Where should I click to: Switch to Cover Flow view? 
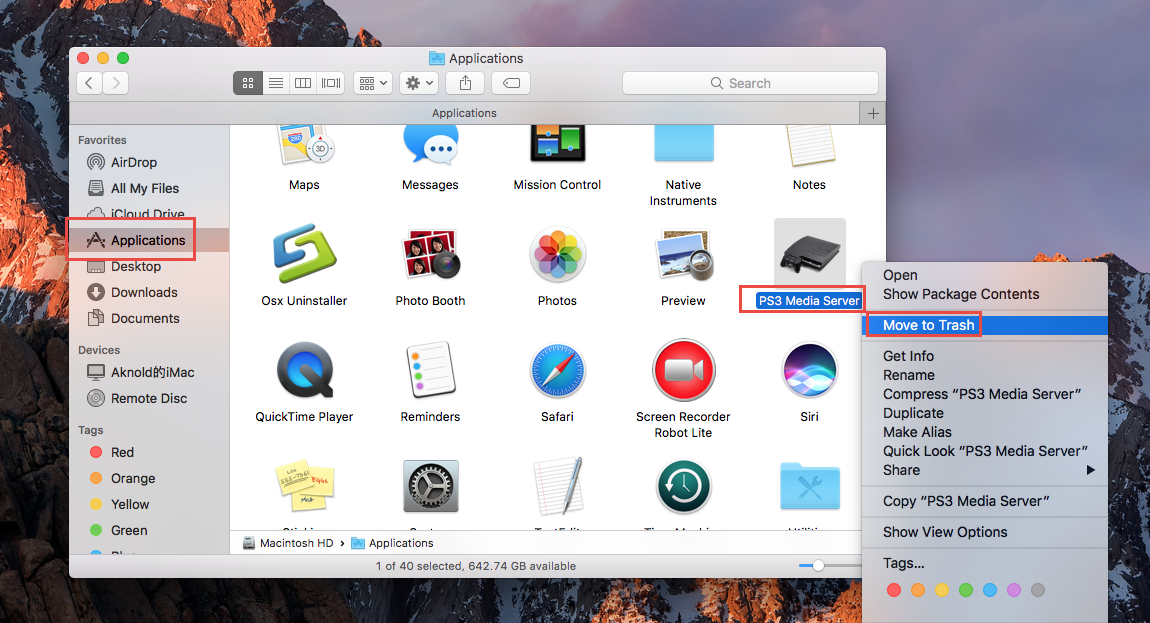[330, 83]
